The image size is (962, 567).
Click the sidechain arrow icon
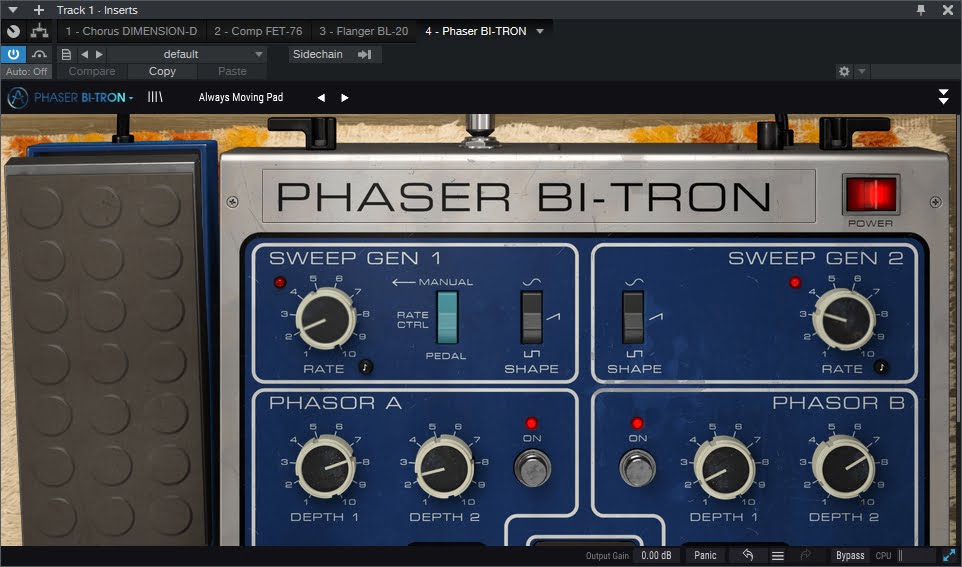364,54
